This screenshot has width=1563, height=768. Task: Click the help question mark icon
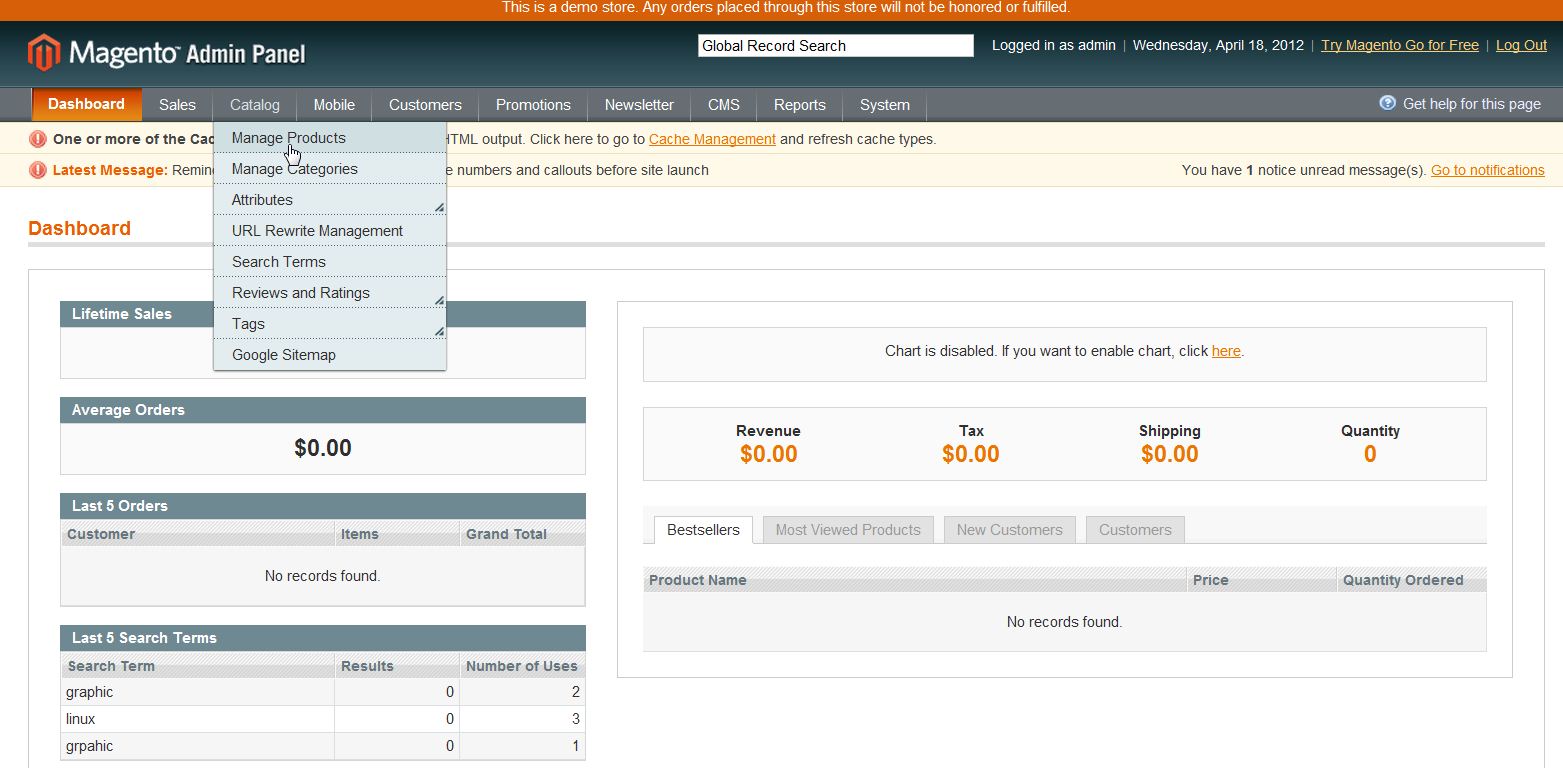(x=1387, y=103)
